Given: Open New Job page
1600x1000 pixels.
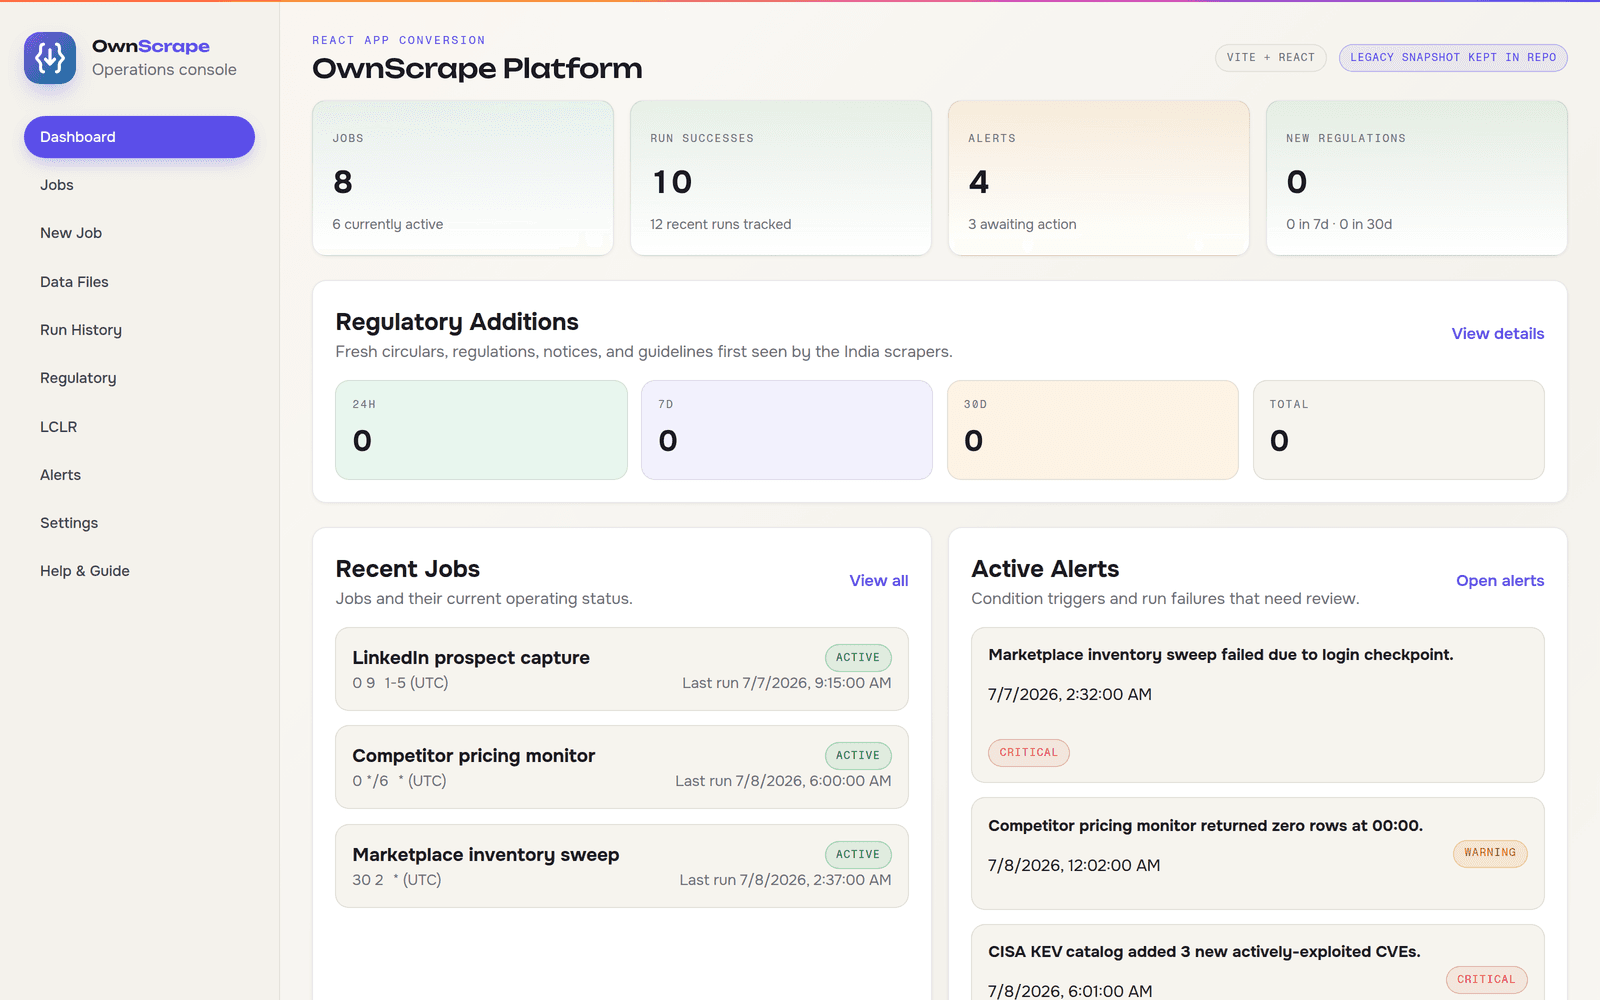Looking at the screenshot, I should click(139, 233).
